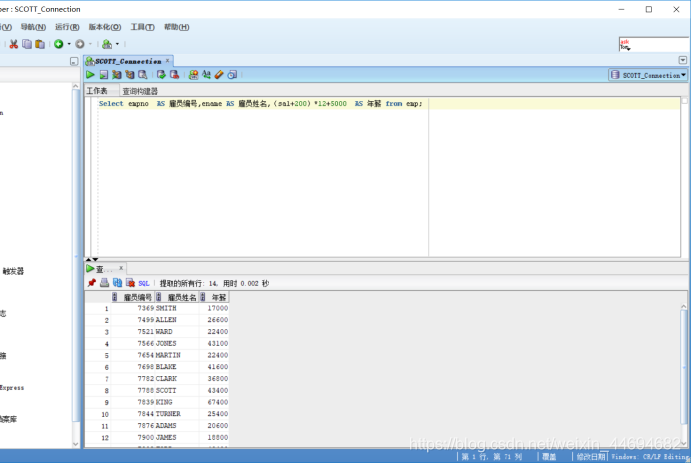Click the Autotrace icon

pos(130,75)
